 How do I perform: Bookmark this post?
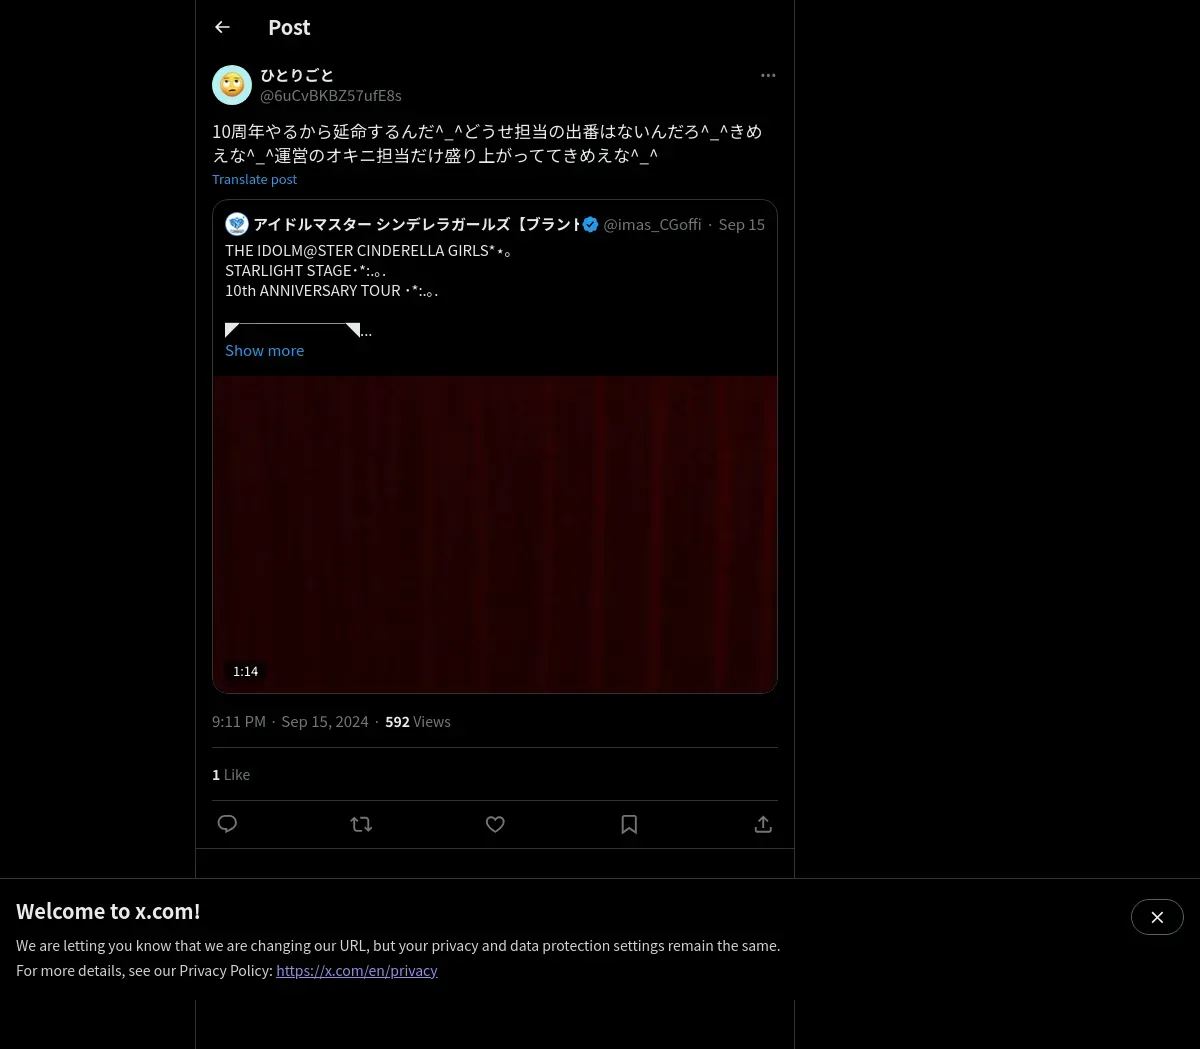(x=629, y=824)
